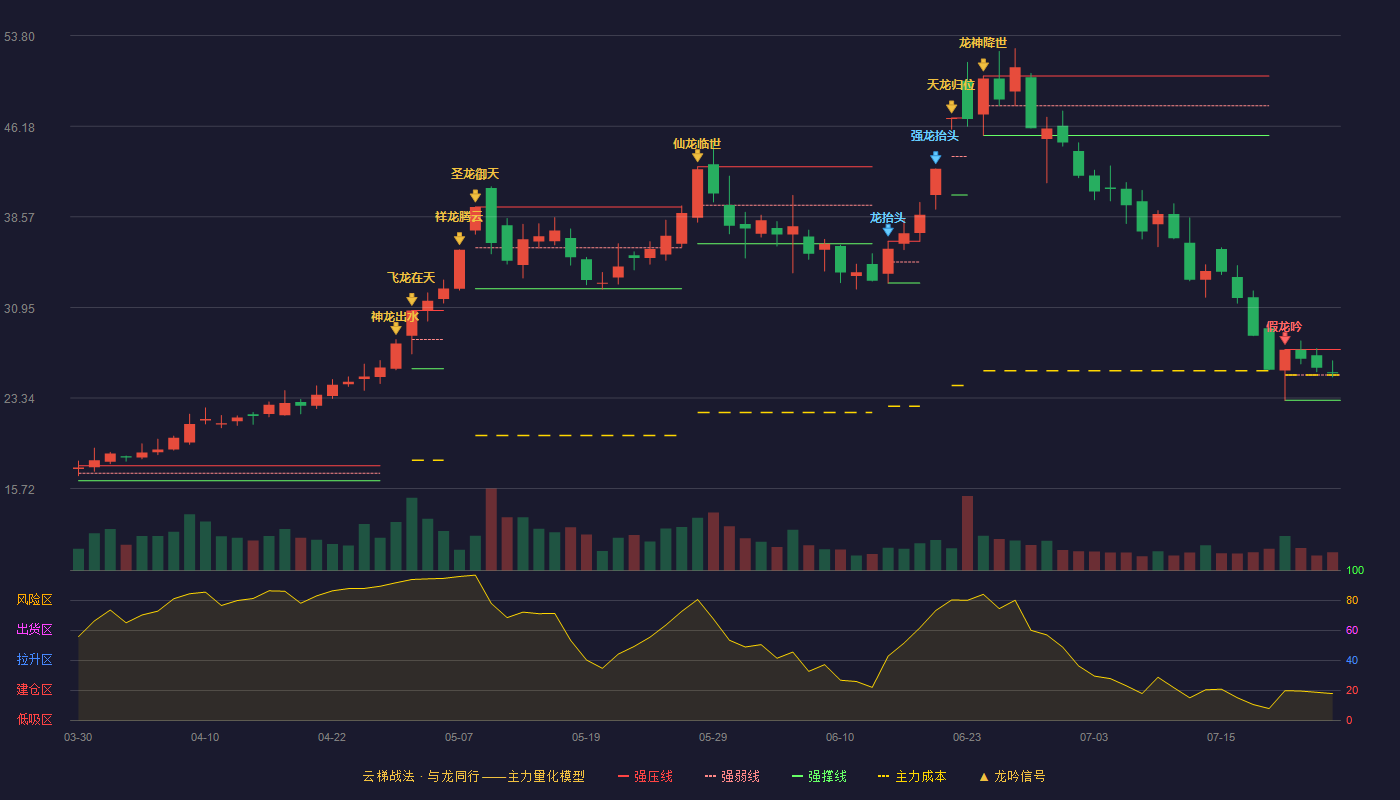Select the 风险区 zone label
This screenshot has height=800, width=1400.
click(x=34, y=600)
